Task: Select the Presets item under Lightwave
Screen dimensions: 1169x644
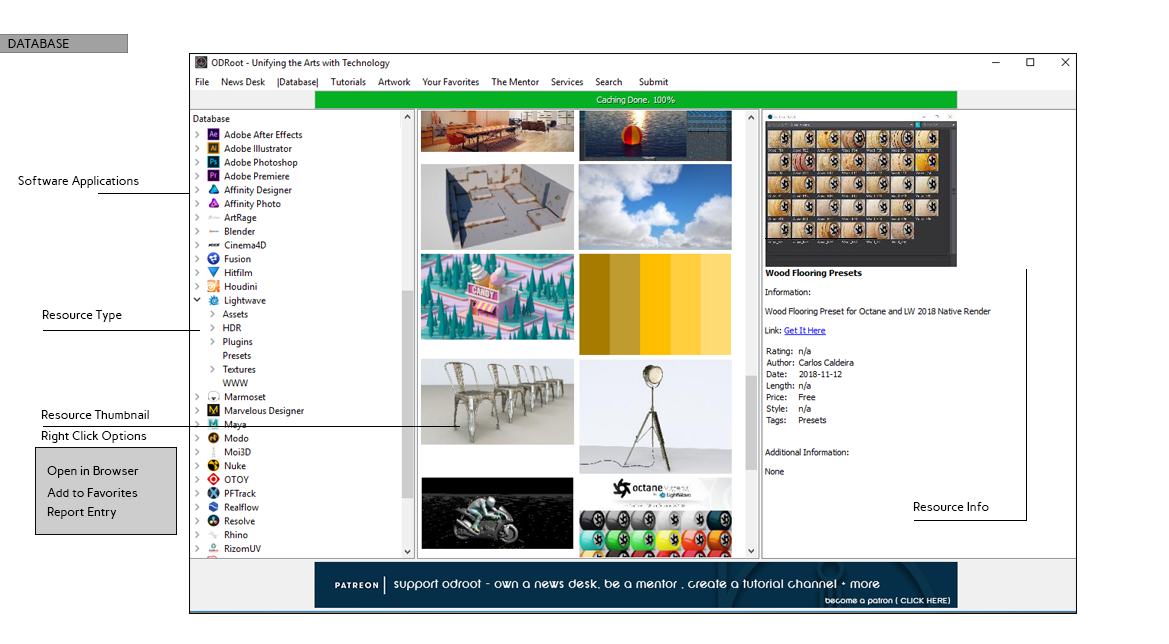Action: coord(237,356)
